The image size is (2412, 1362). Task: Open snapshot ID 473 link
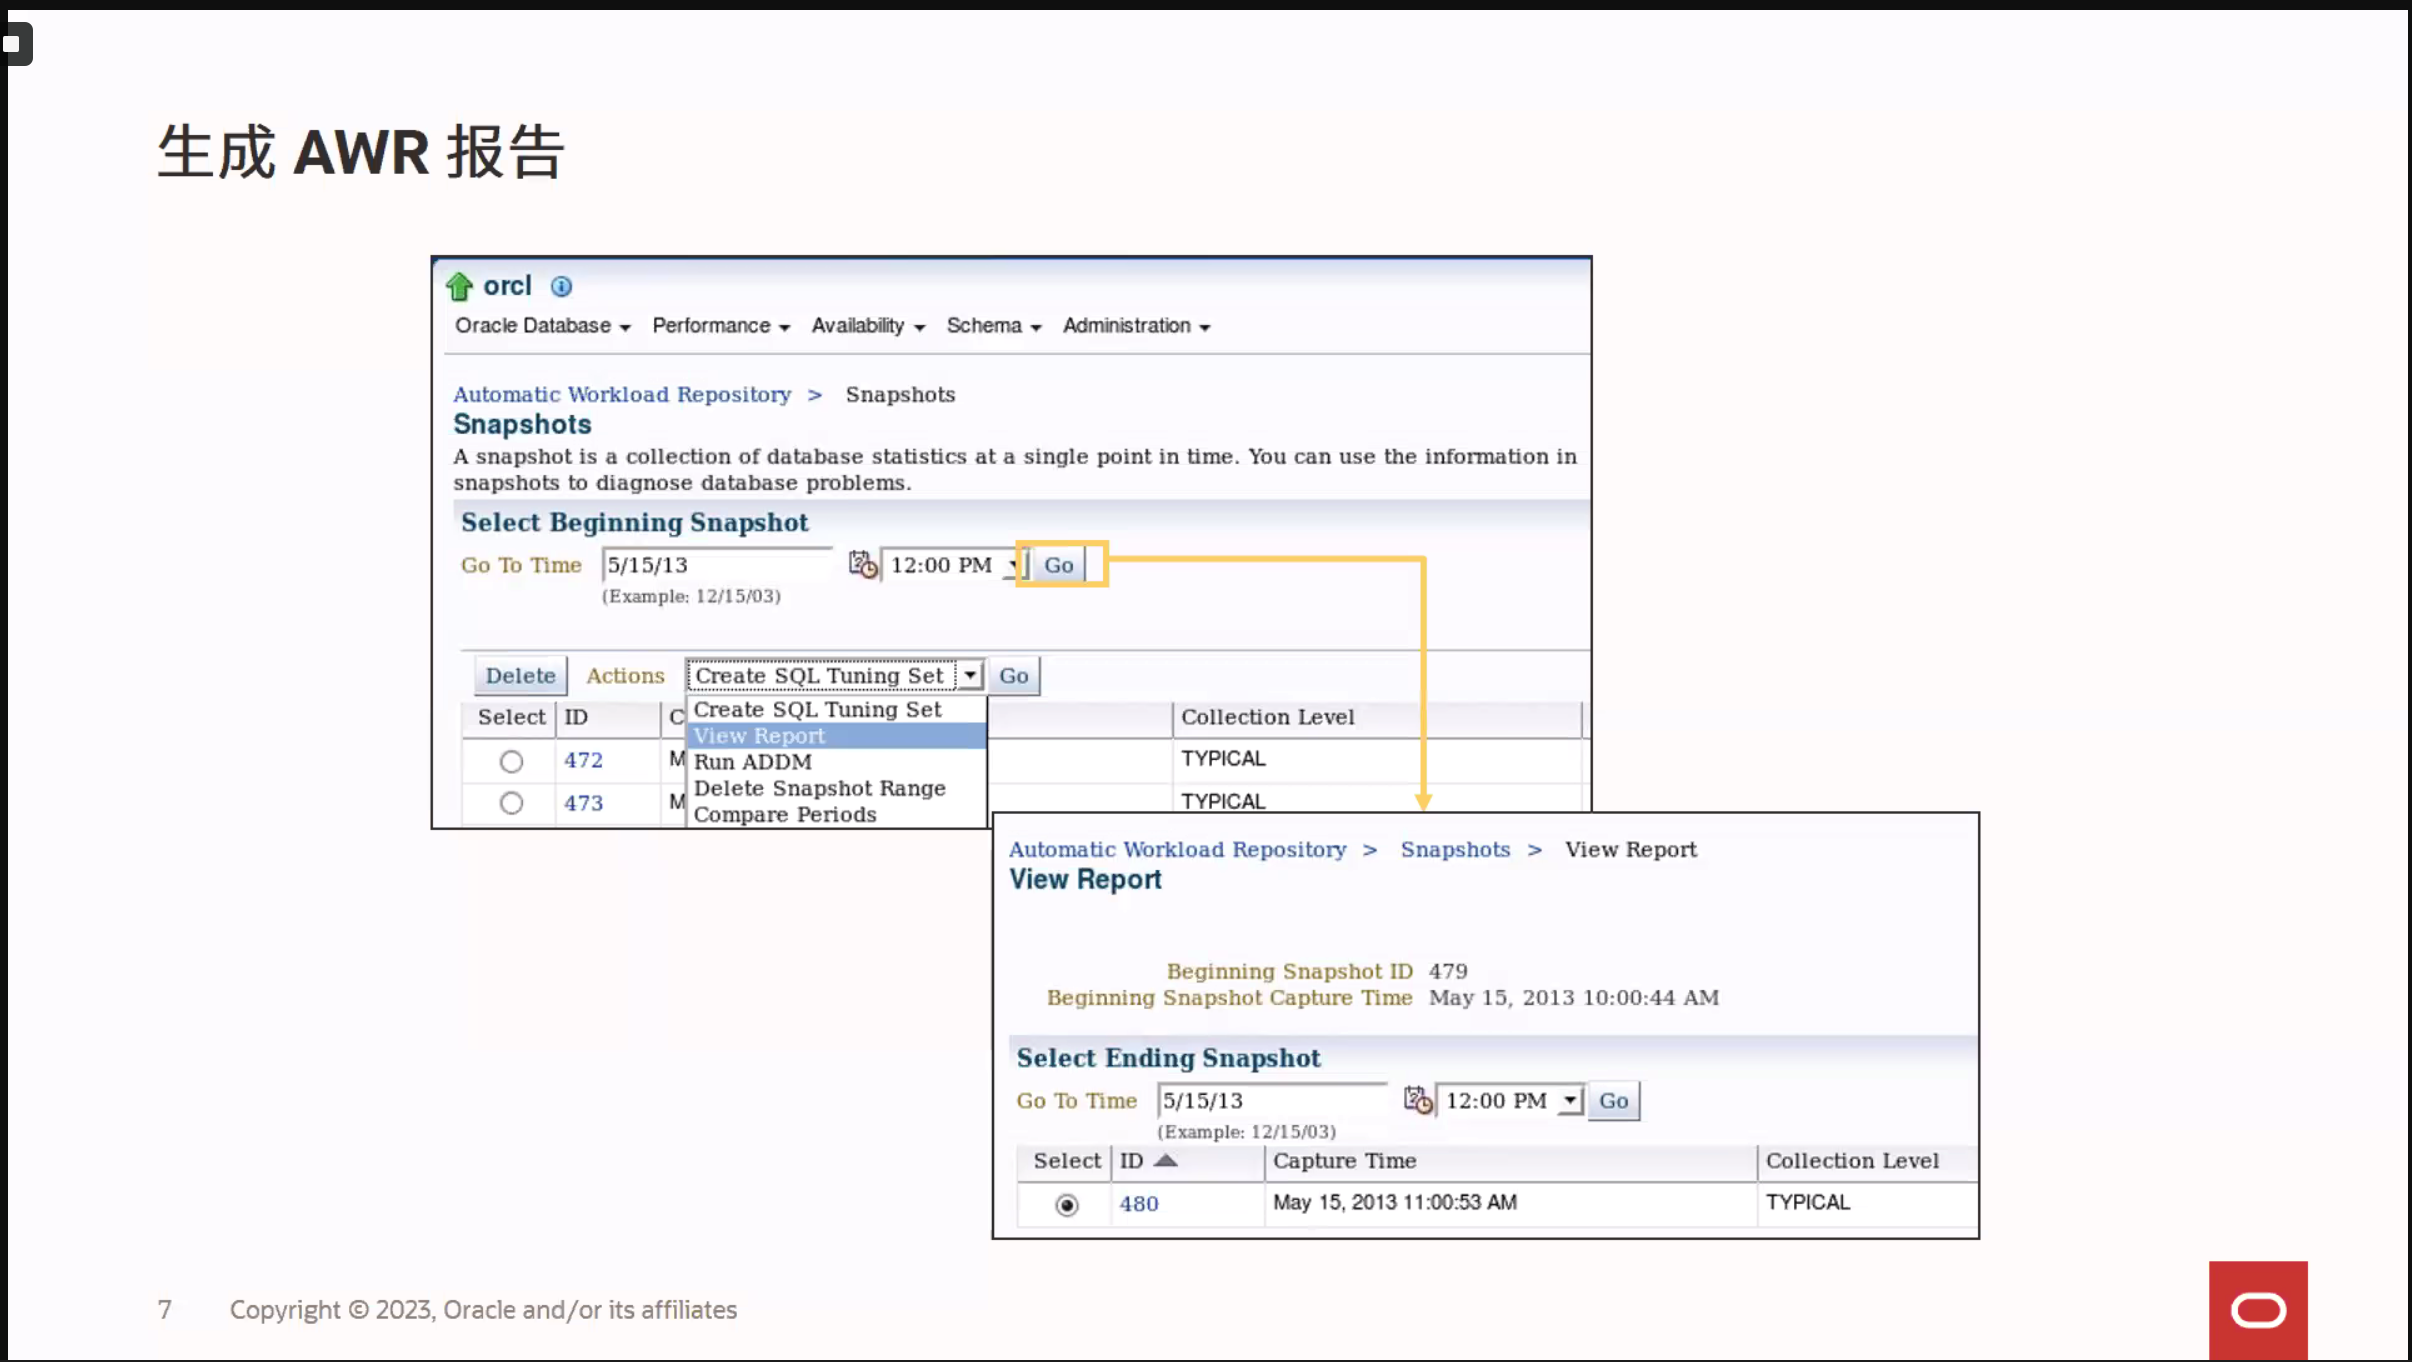click(583, 803)
